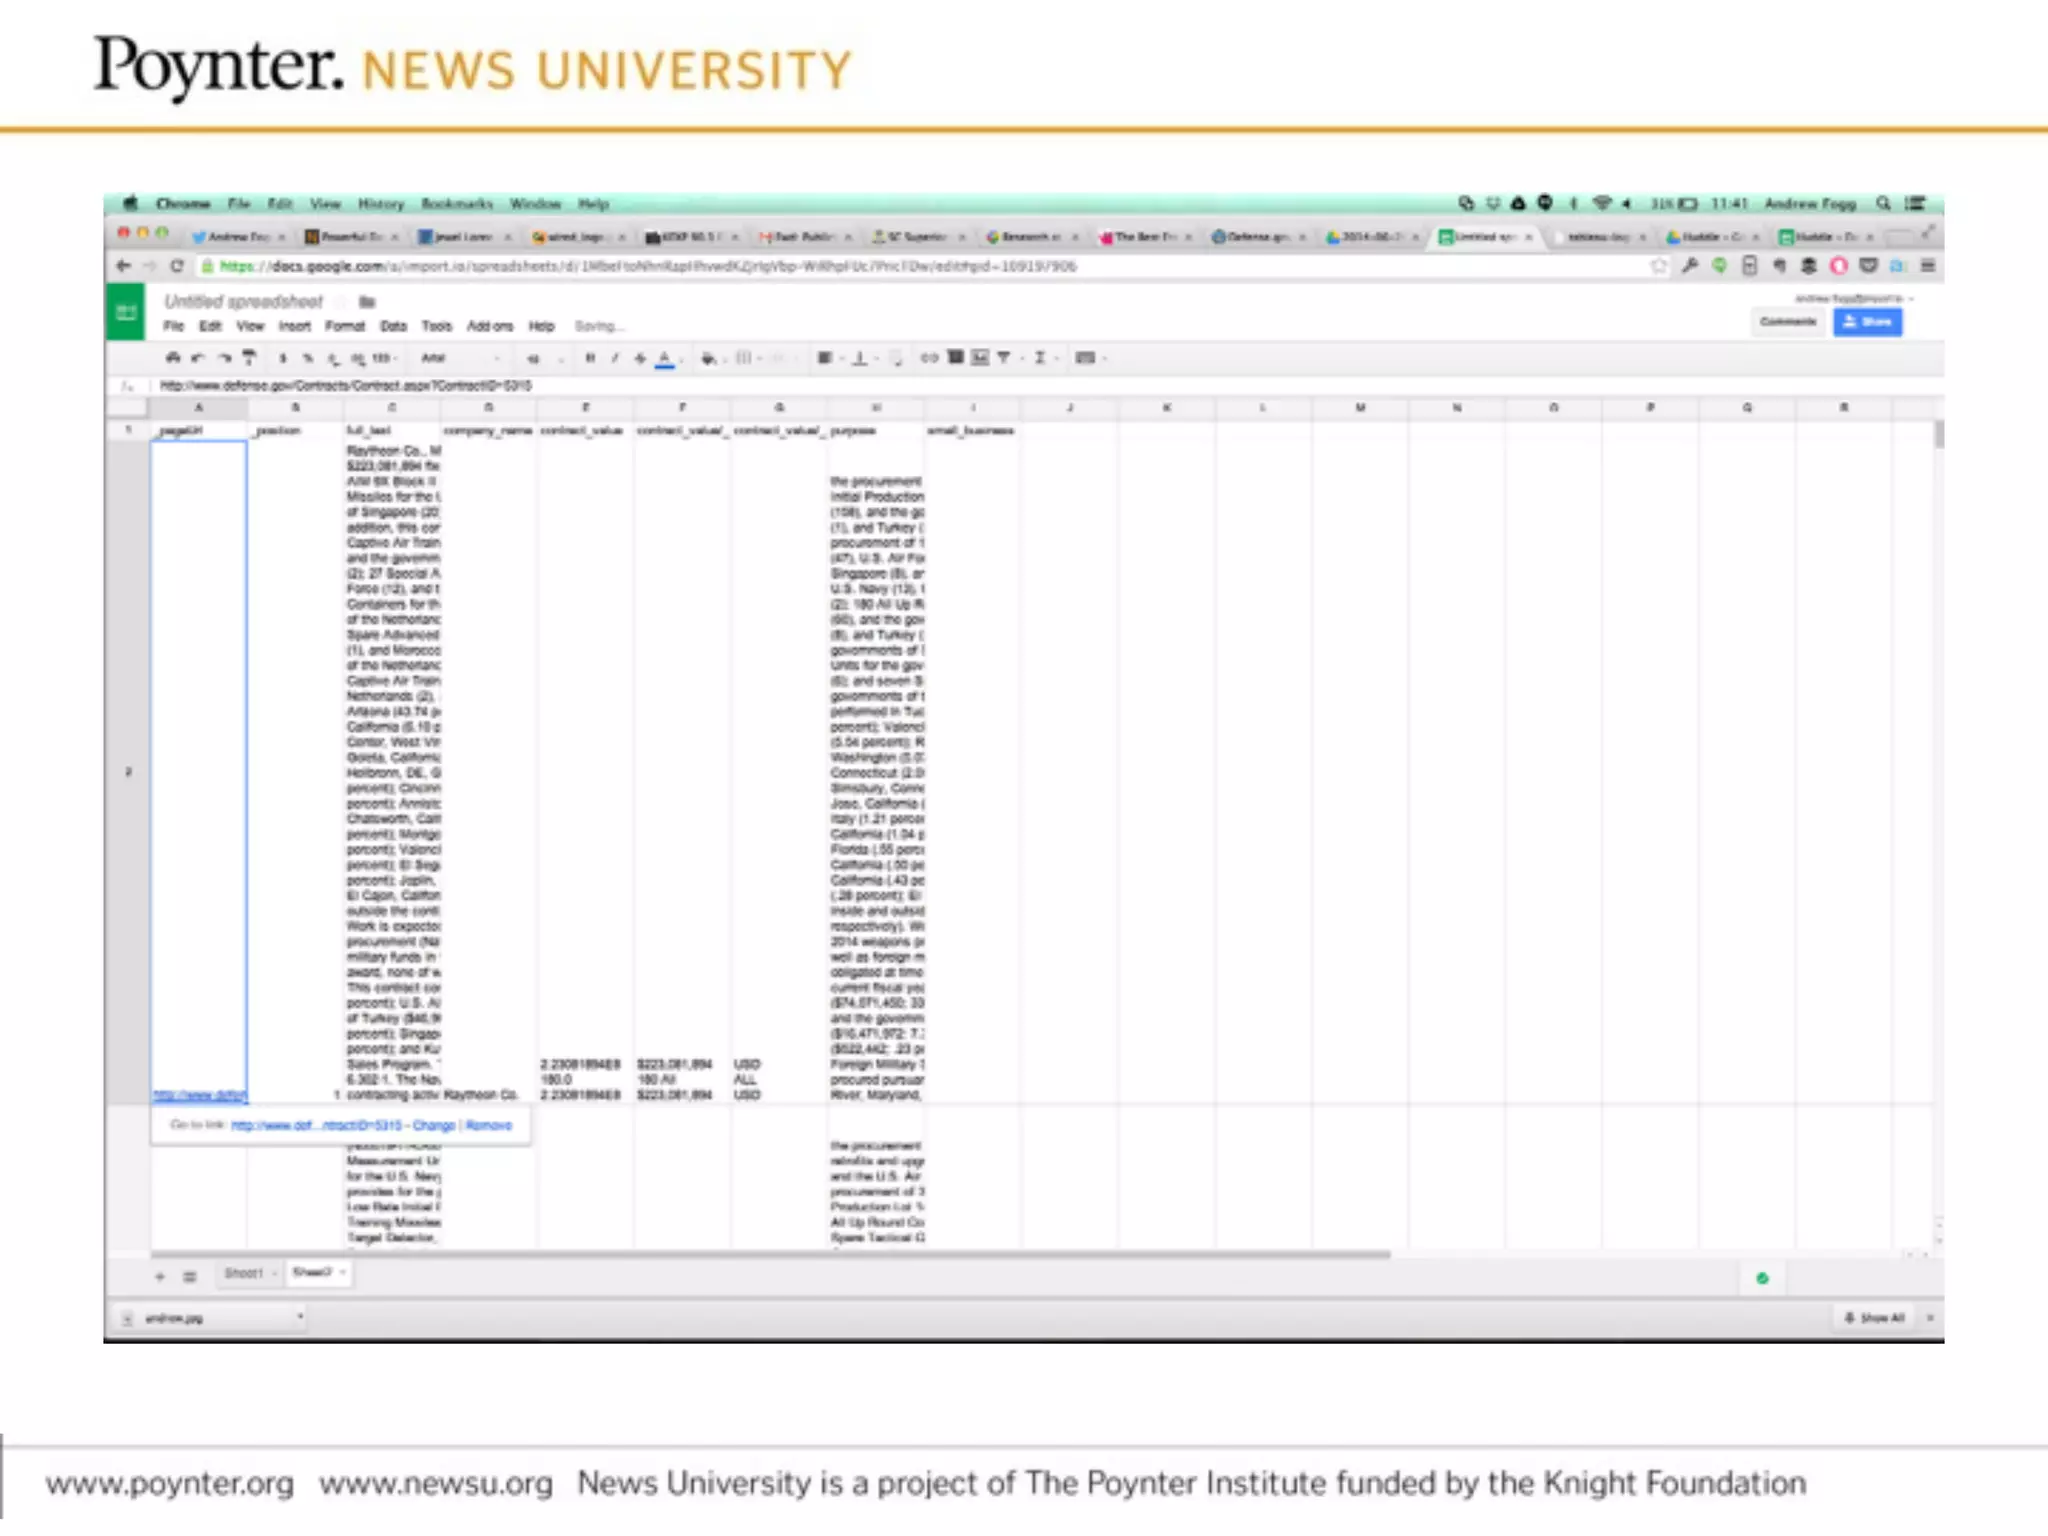
Task: Toggle bold formatting
Action: pos(590,358)
